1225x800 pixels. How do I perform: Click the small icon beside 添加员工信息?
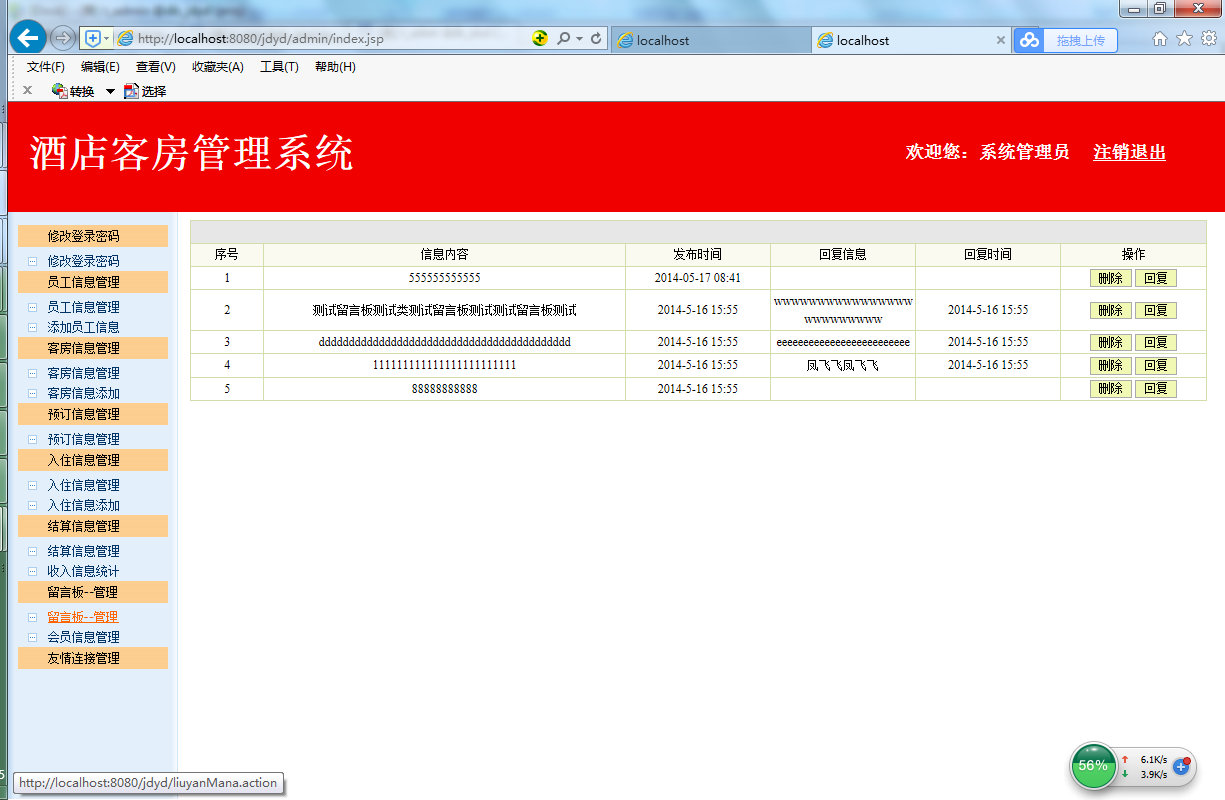(x=32, y=328)
